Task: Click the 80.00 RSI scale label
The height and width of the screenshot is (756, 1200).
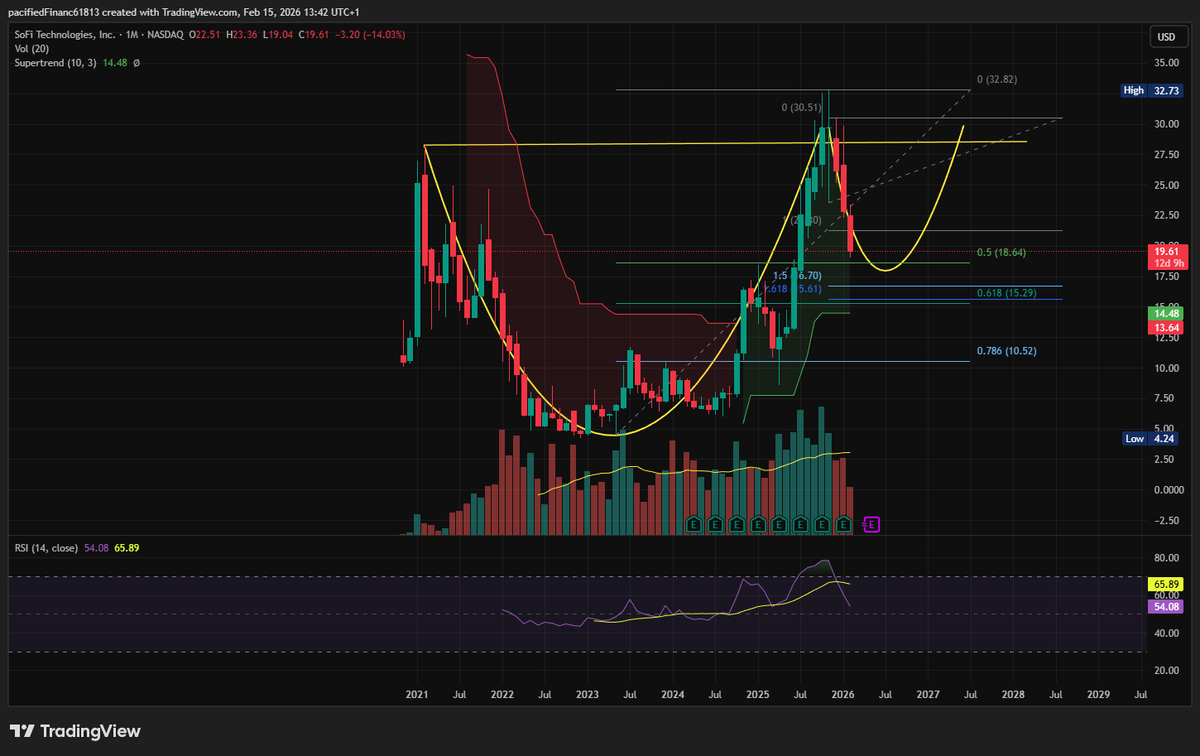Action: (x=1166, y=557)
